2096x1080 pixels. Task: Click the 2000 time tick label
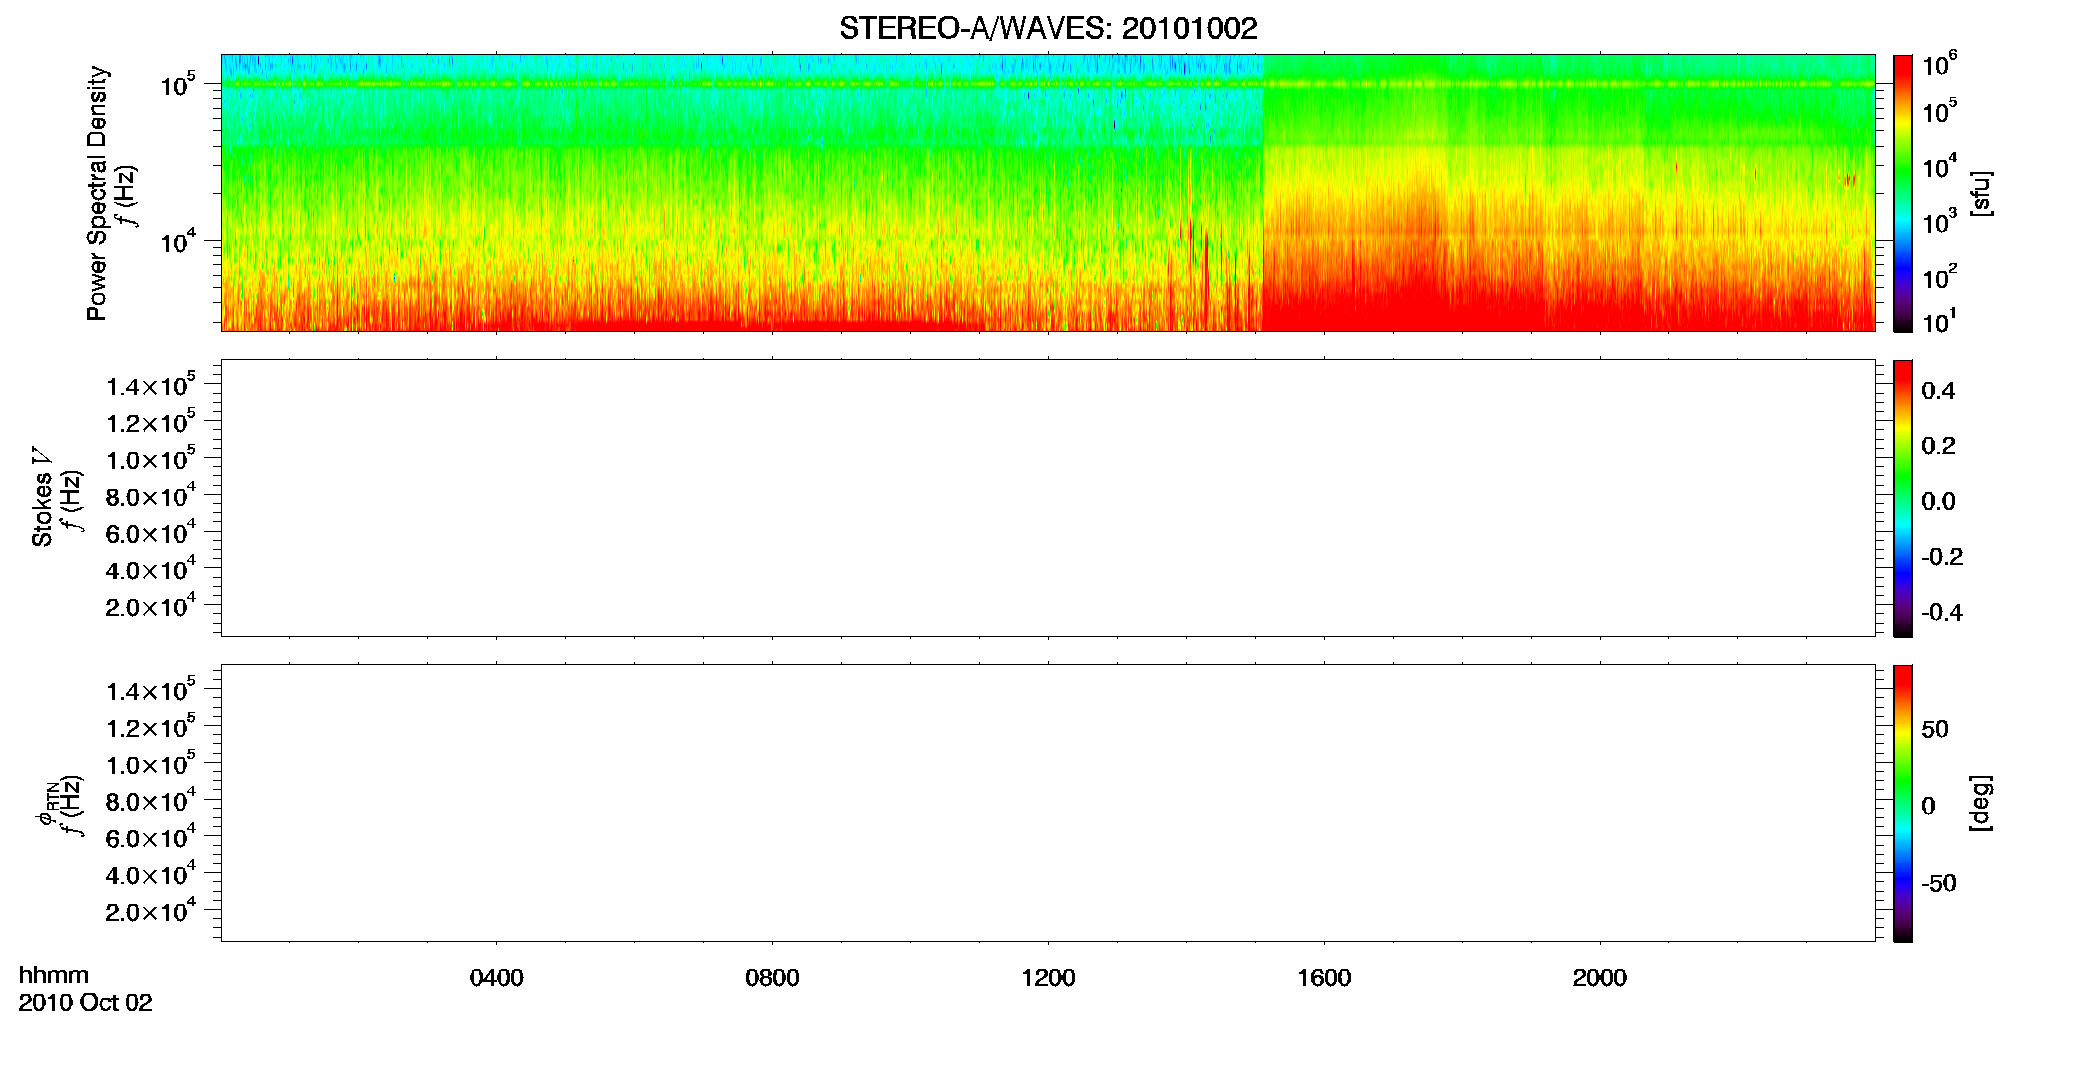(x=1599, y=978)
